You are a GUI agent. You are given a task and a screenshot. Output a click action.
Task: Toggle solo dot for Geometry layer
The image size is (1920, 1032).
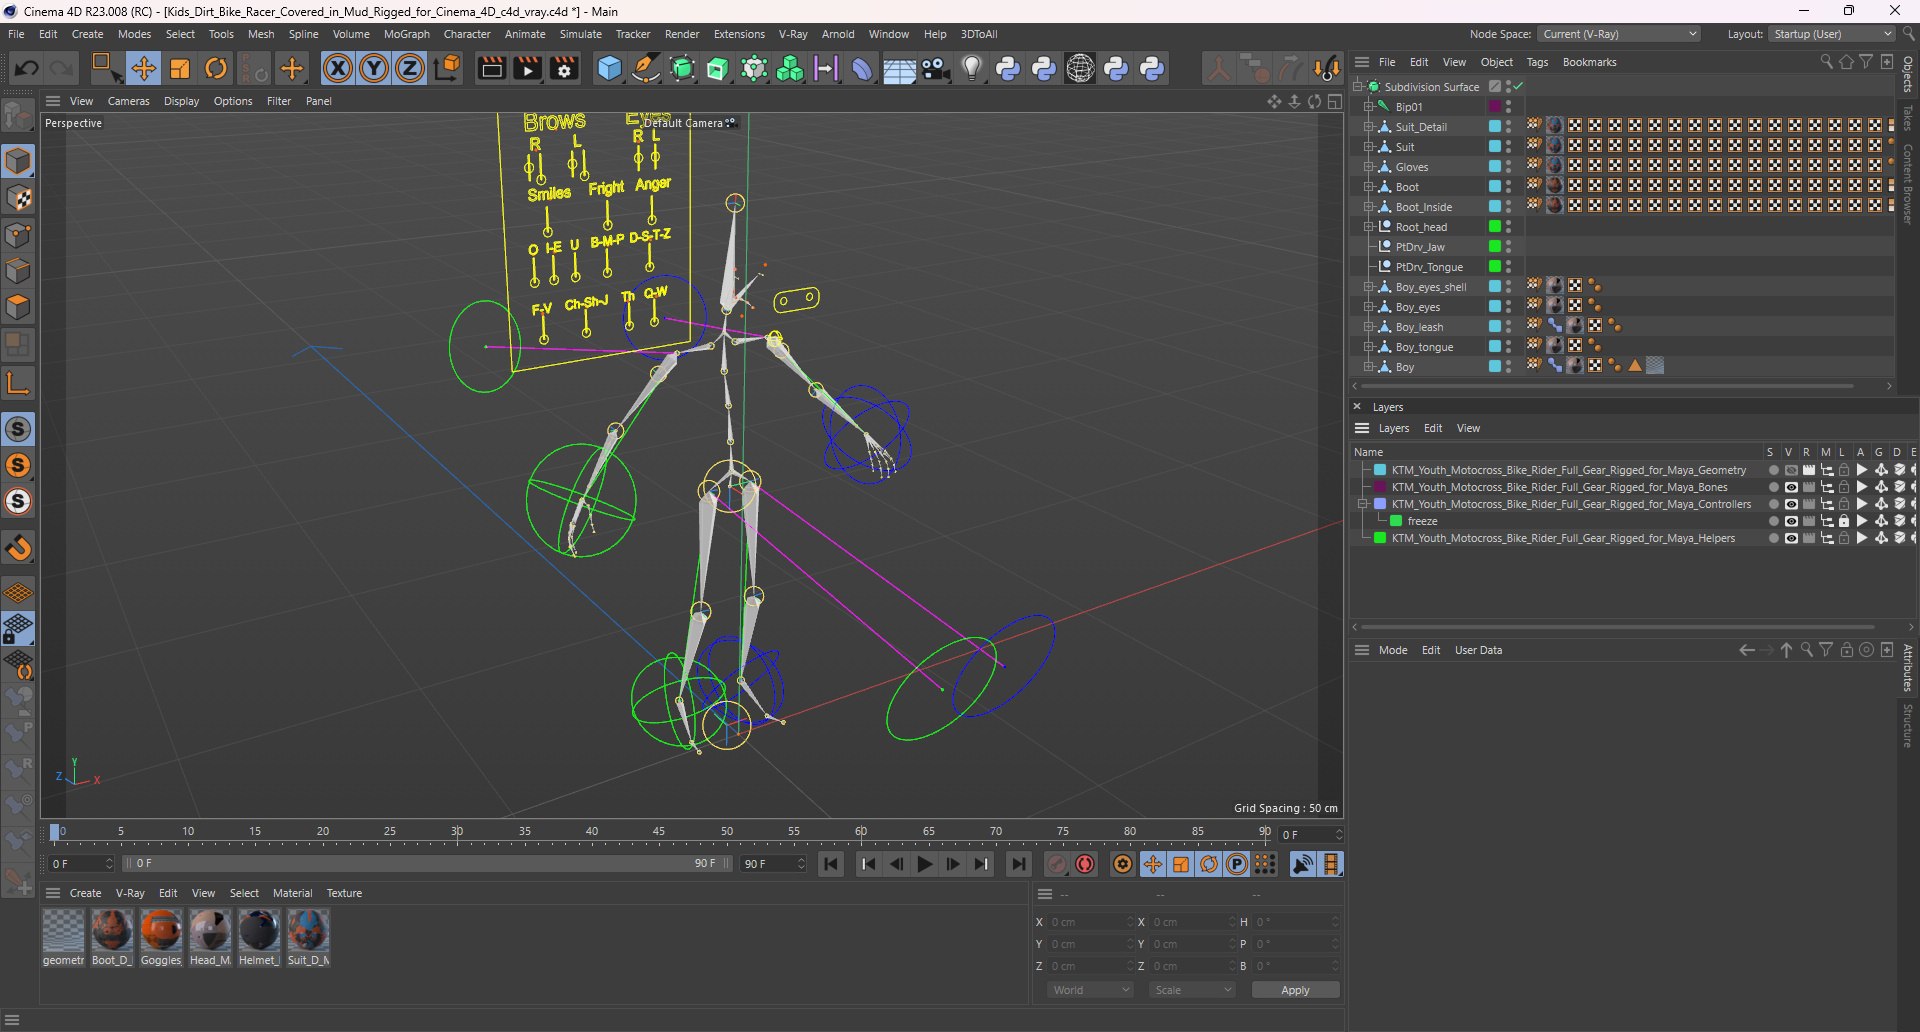click(1773, 470)
